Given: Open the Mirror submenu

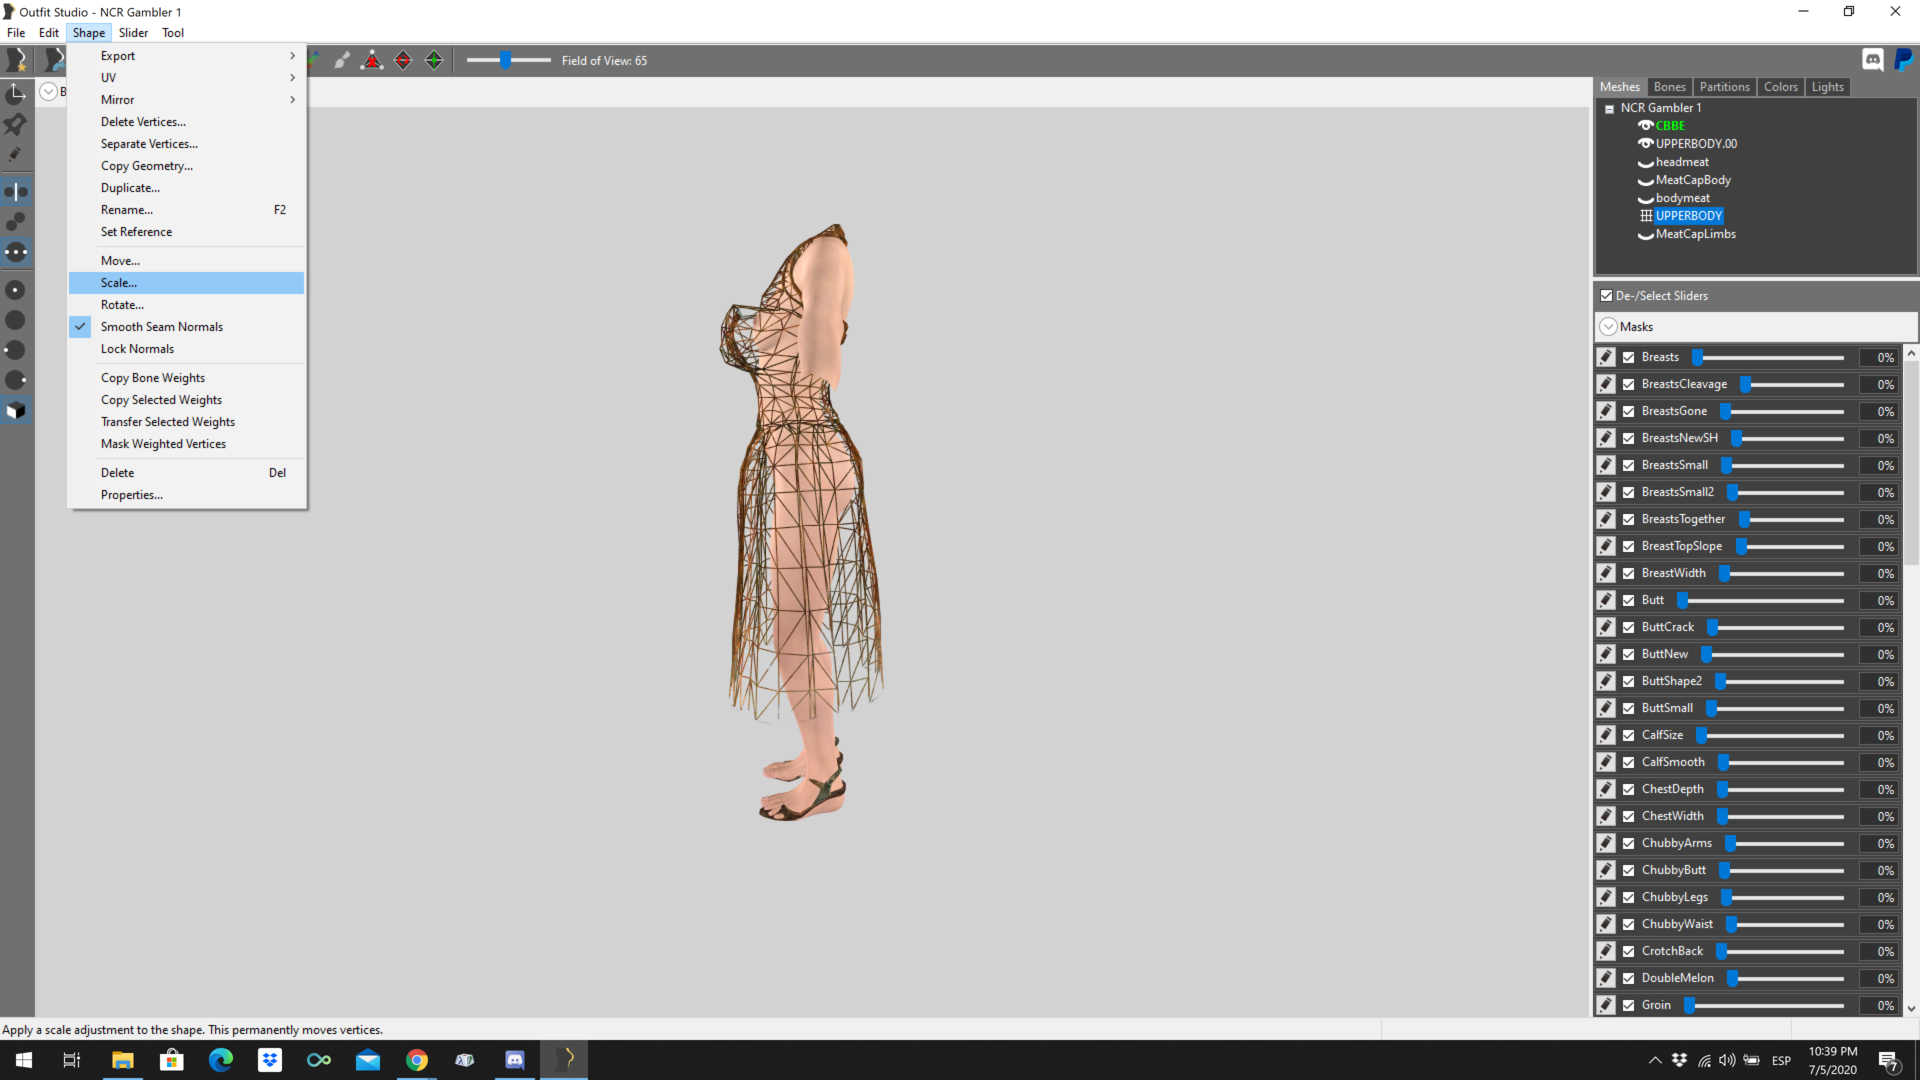Looking at the screenshot, I should 186,100.
